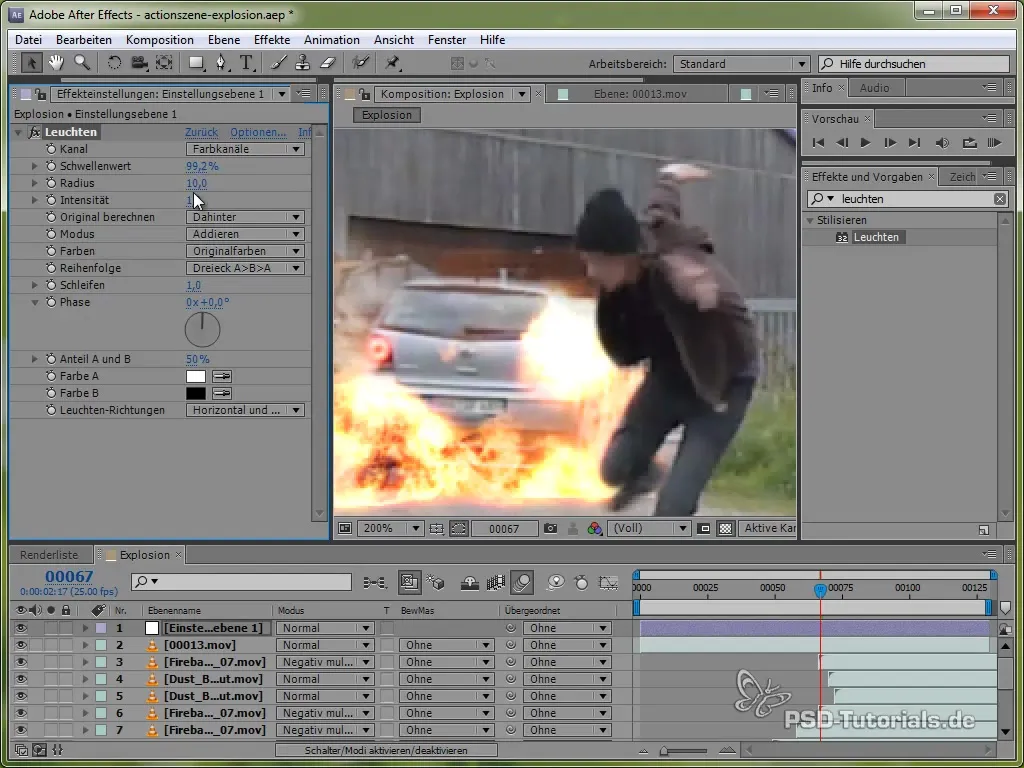
Task: Select the Unified Camera tool
Action: pos(139,63)
